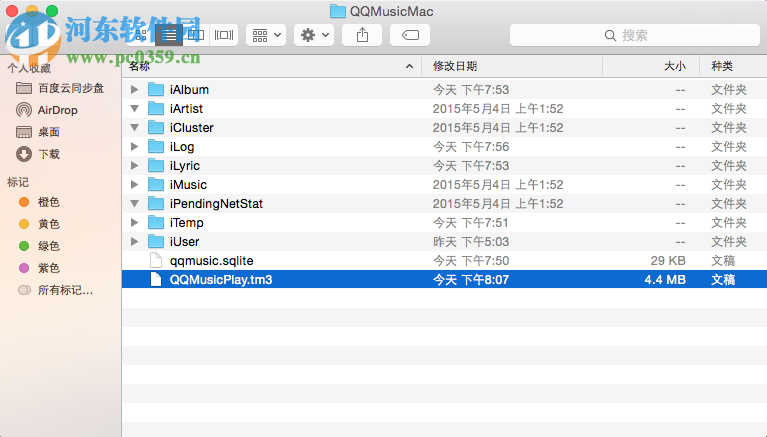
Task: Click the iUser date 昨天 下午5:03
Action: click(x=471, y=242)
